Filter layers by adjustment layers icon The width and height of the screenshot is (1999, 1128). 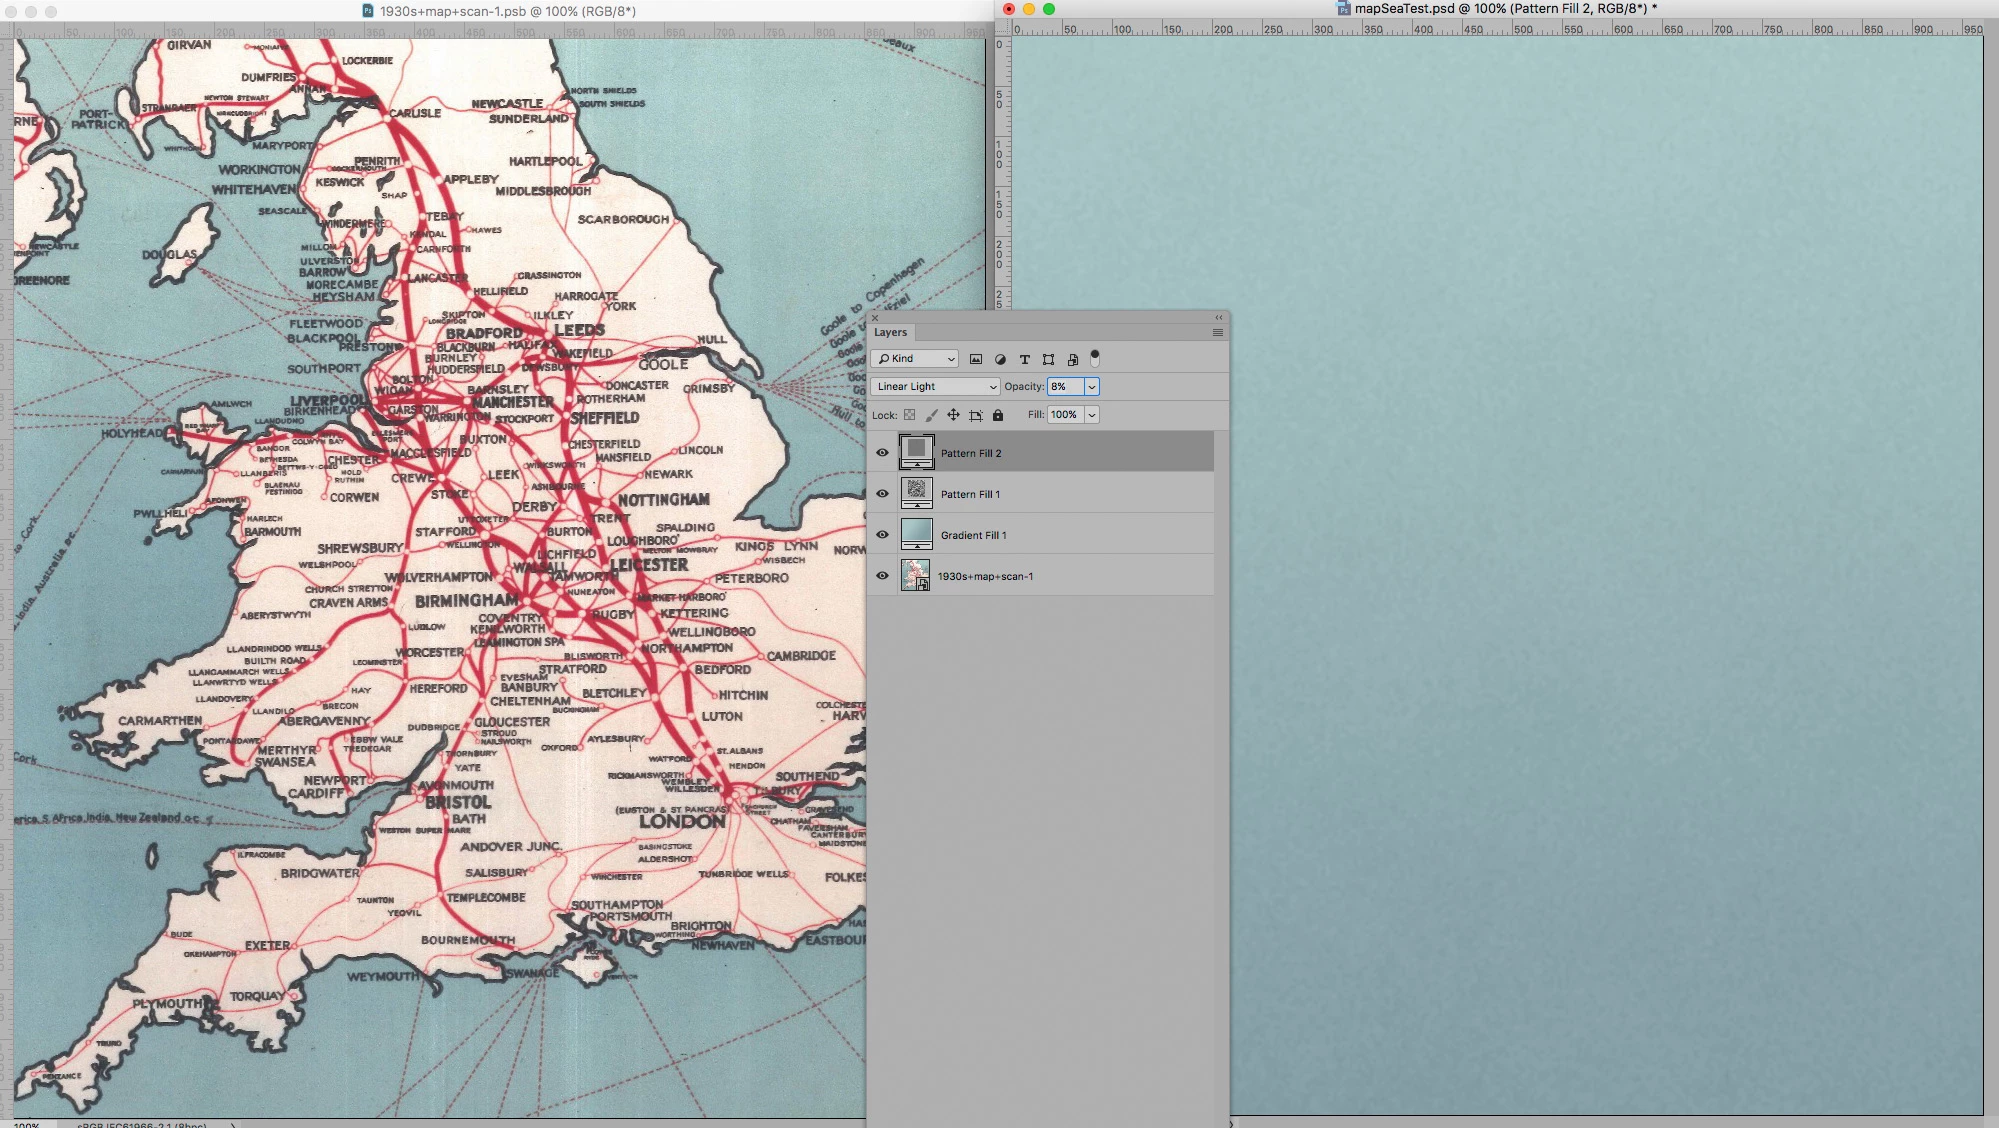[x=1000, y=359]
